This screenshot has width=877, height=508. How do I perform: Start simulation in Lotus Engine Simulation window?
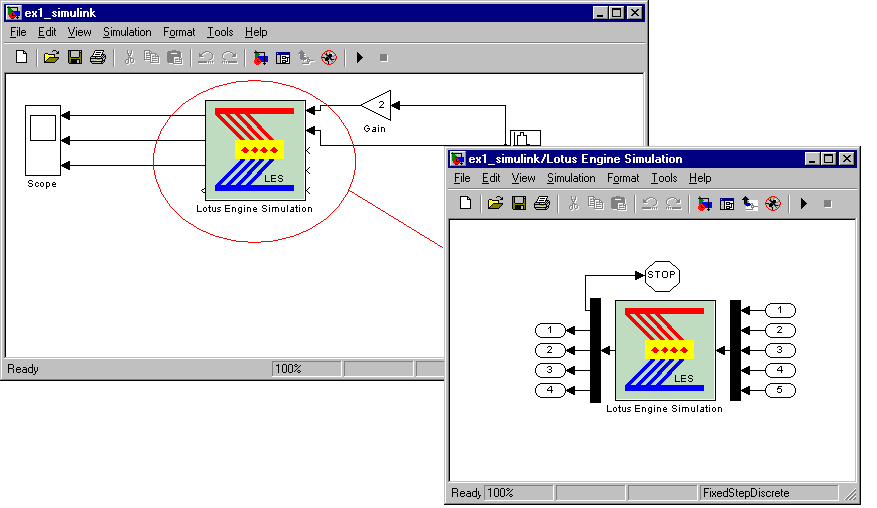804,204
